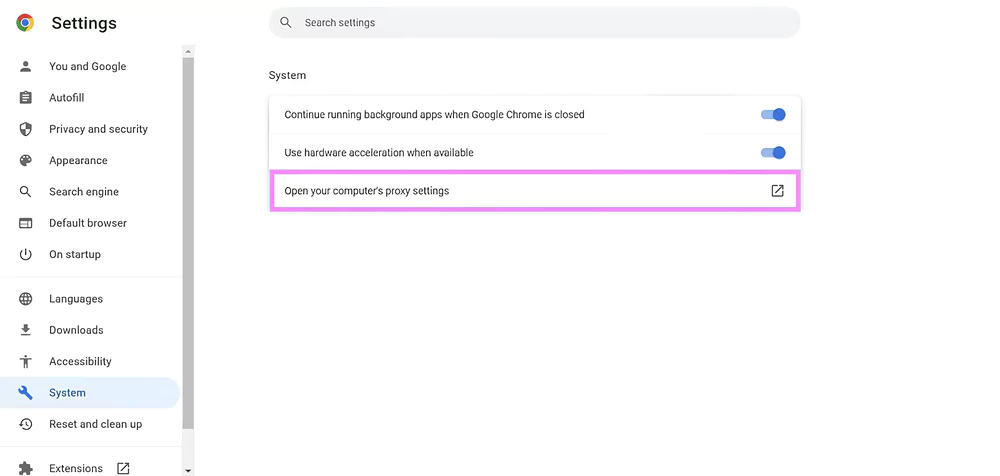Click the person icon beside You and Google
Image resolution: width=1000 pixels, height=476 pixels.
click(26, 66)
